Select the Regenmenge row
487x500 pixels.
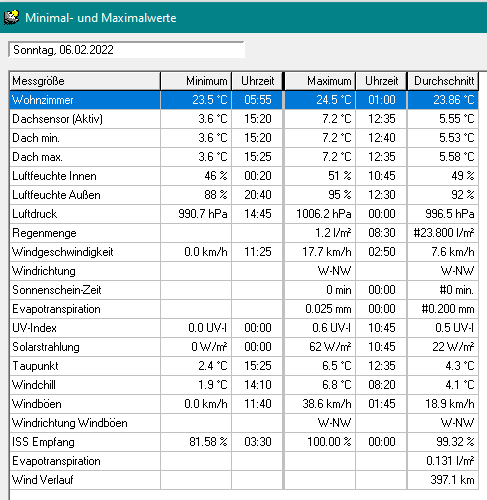tap(244, 233)
